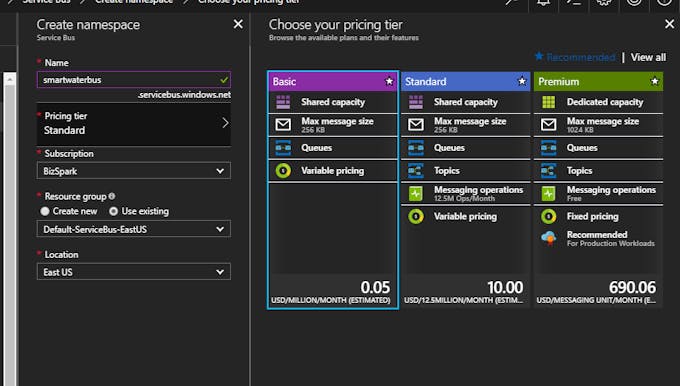The width and height of the screenshot is (680, 386).
Task: Click the Variable pricing coin icon in Standard
Action: 416,216
